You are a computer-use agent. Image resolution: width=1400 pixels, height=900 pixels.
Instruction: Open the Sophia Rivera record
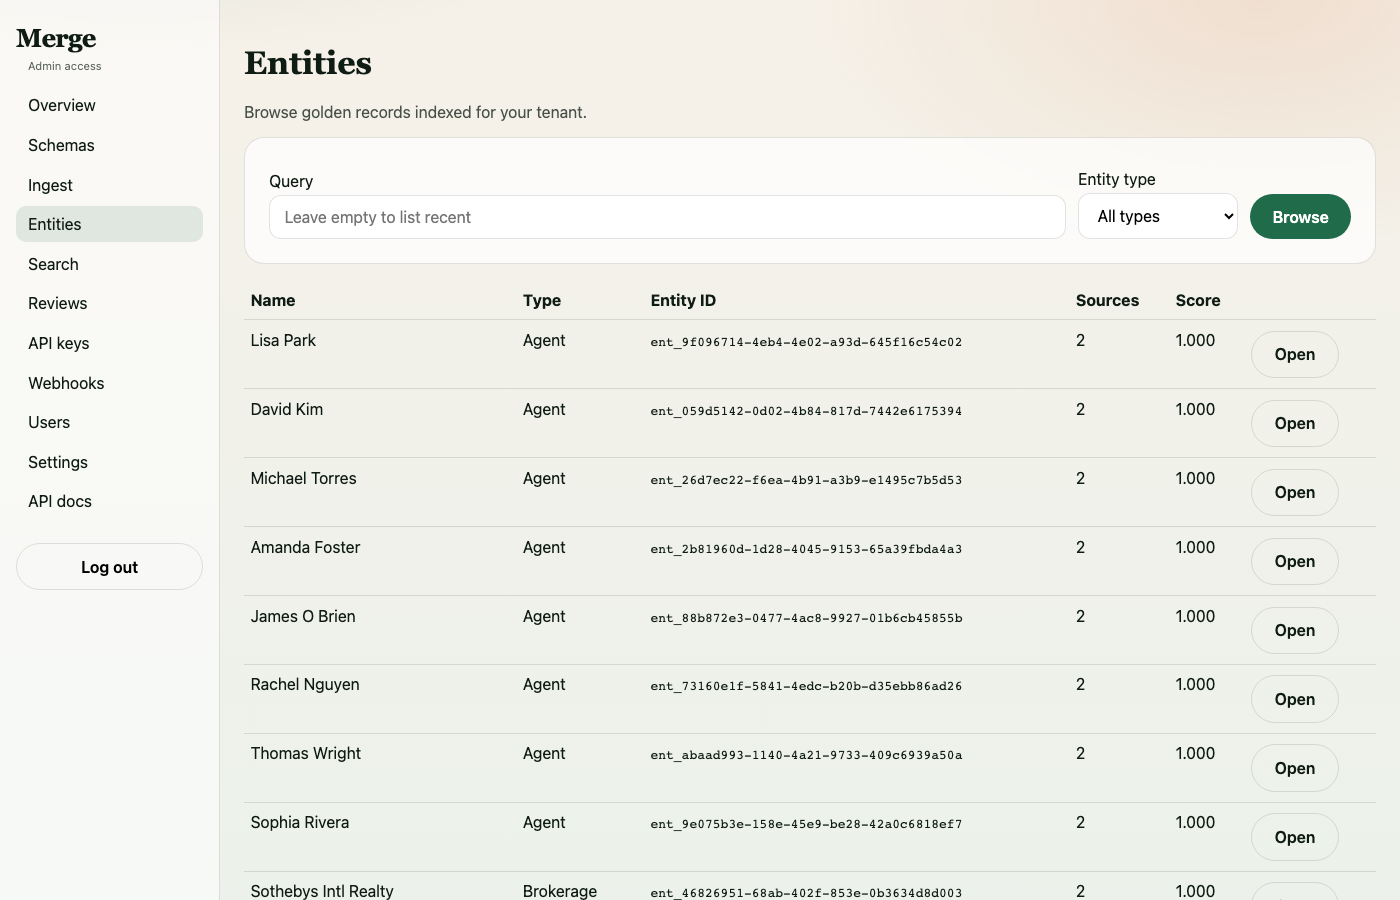1294,838
